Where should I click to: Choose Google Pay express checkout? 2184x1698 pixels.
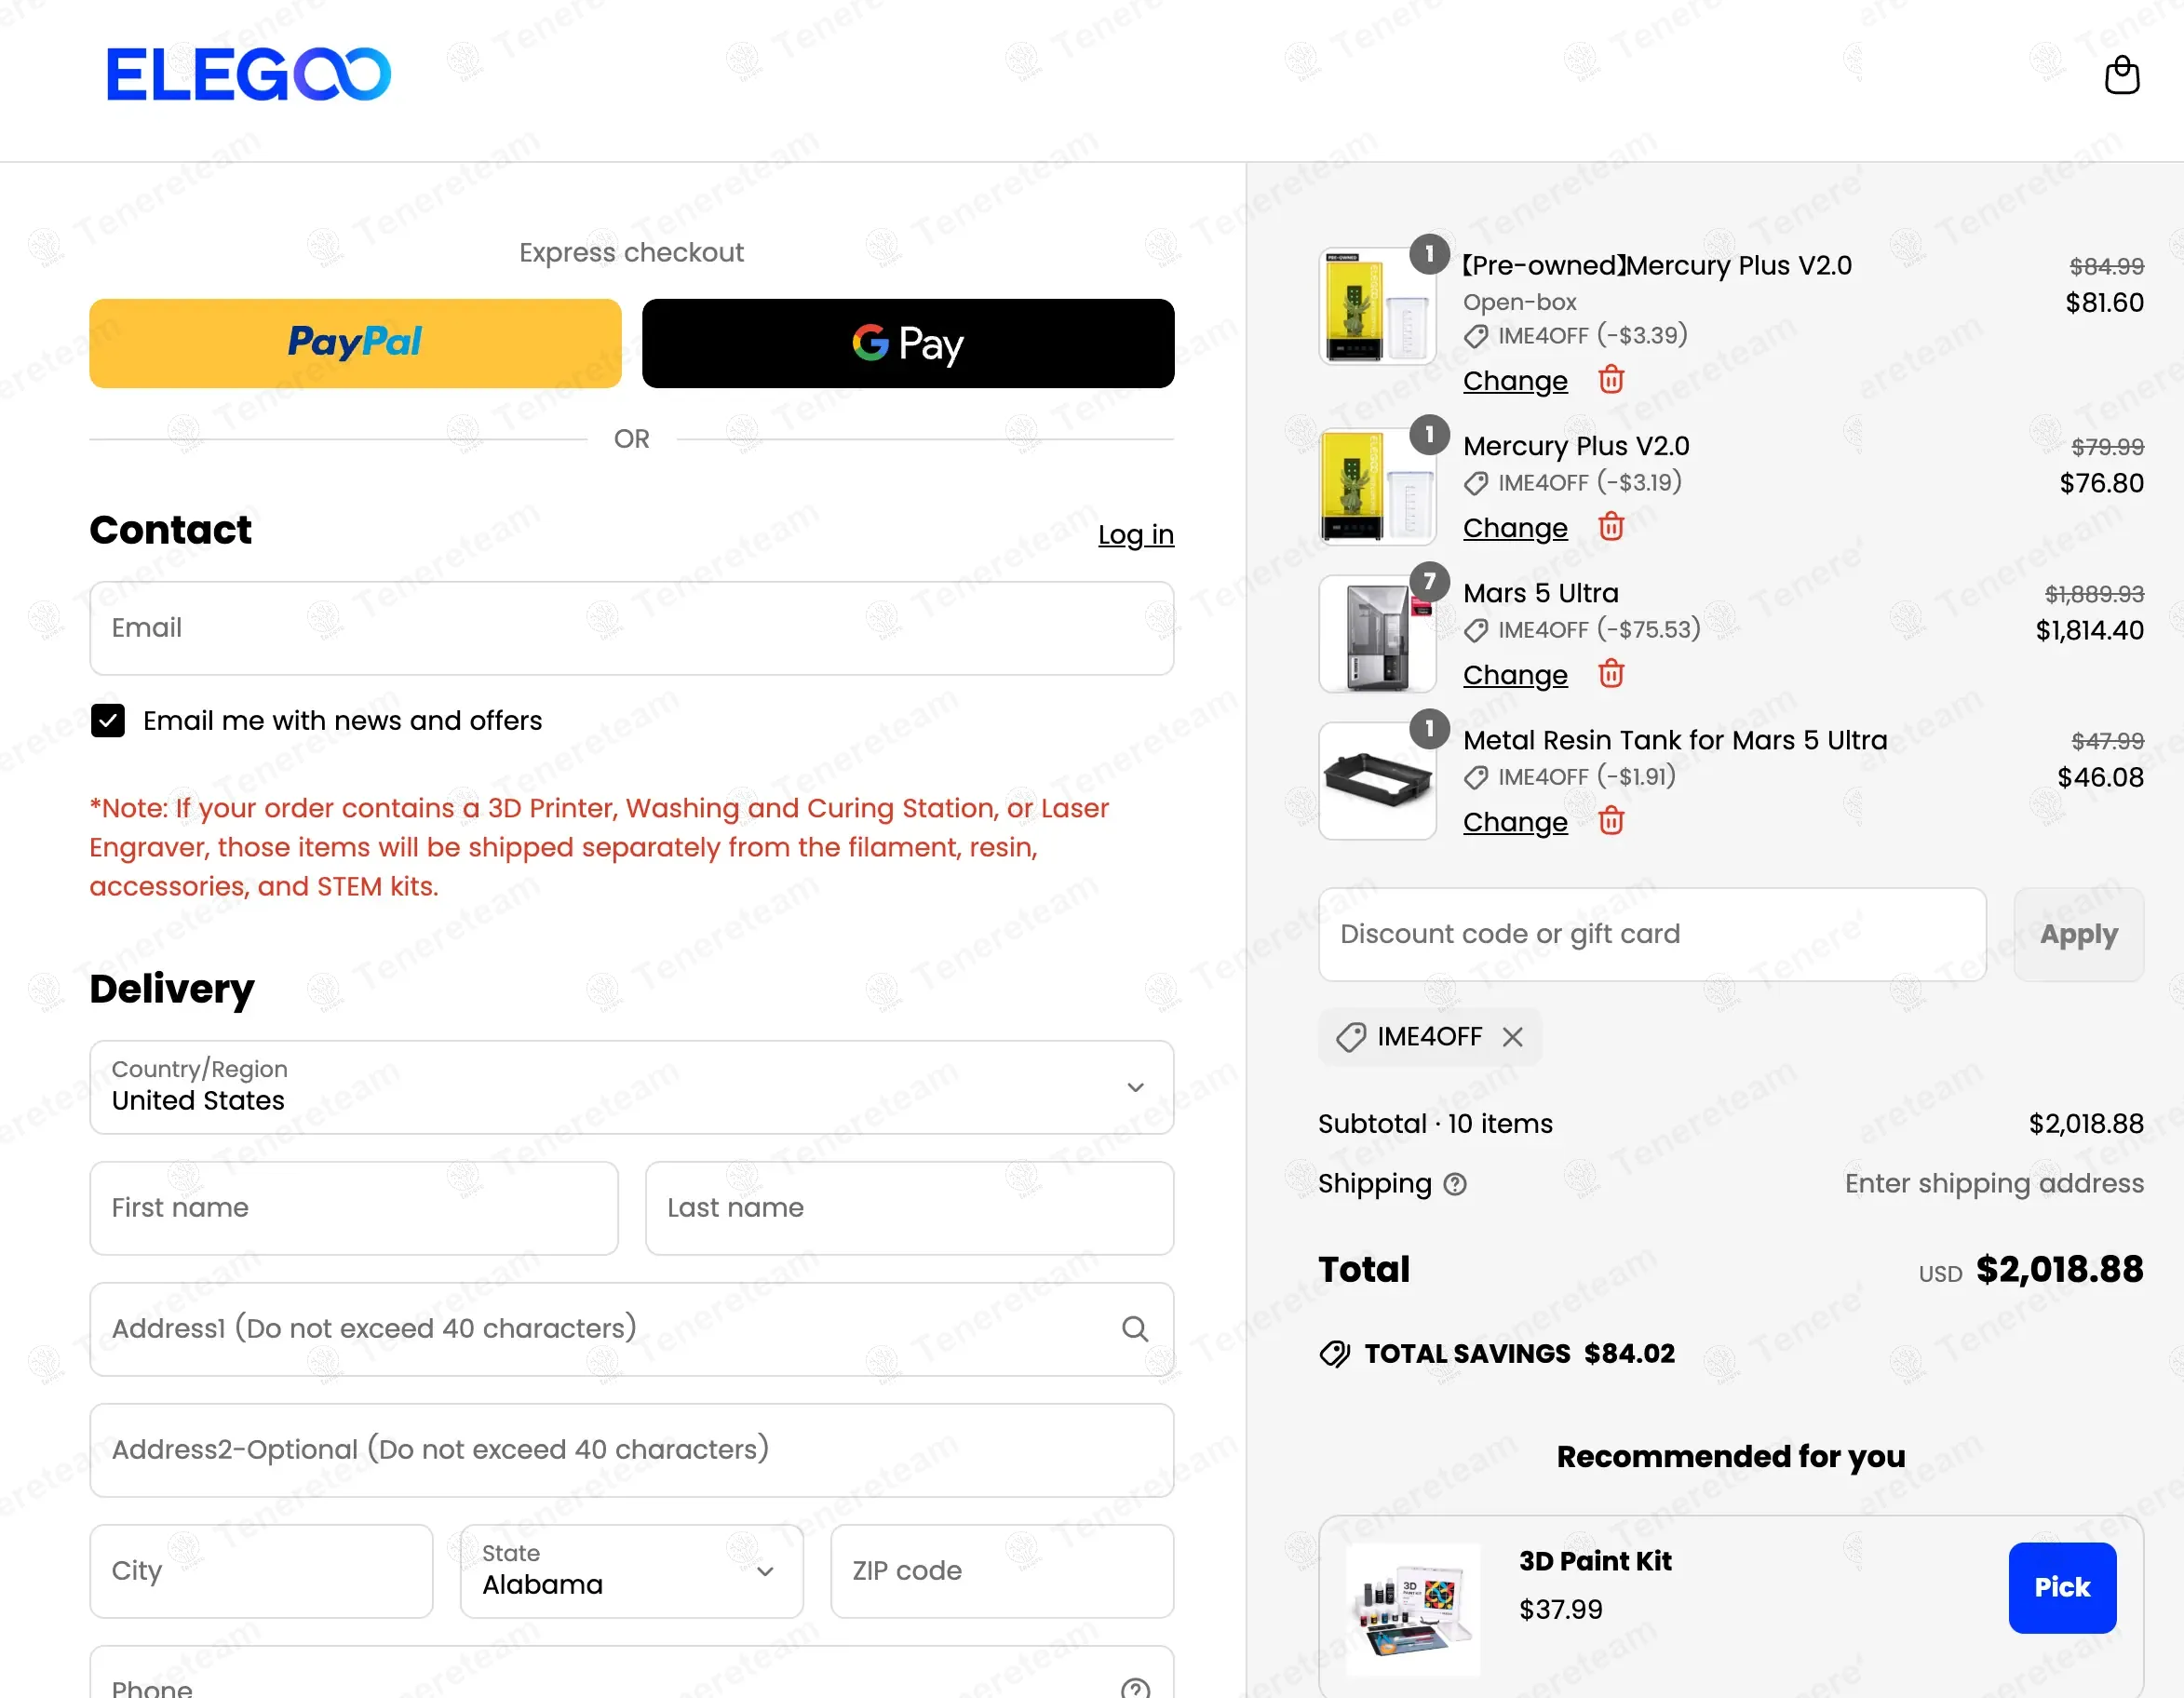click(x=907, y=343)
